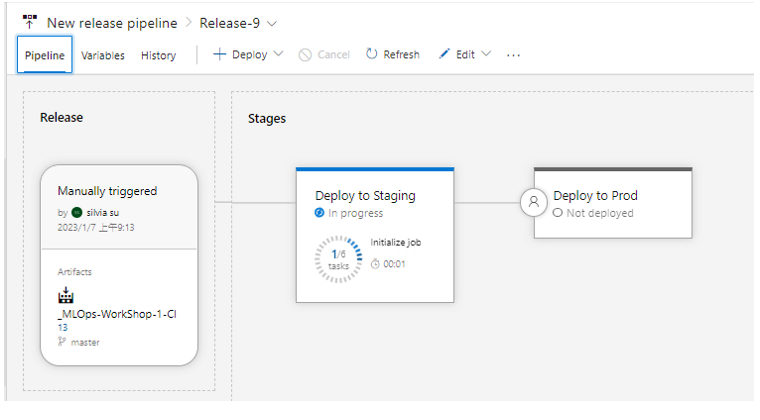
Task: Click the build artifact icon
Action: tap(67, 297)
